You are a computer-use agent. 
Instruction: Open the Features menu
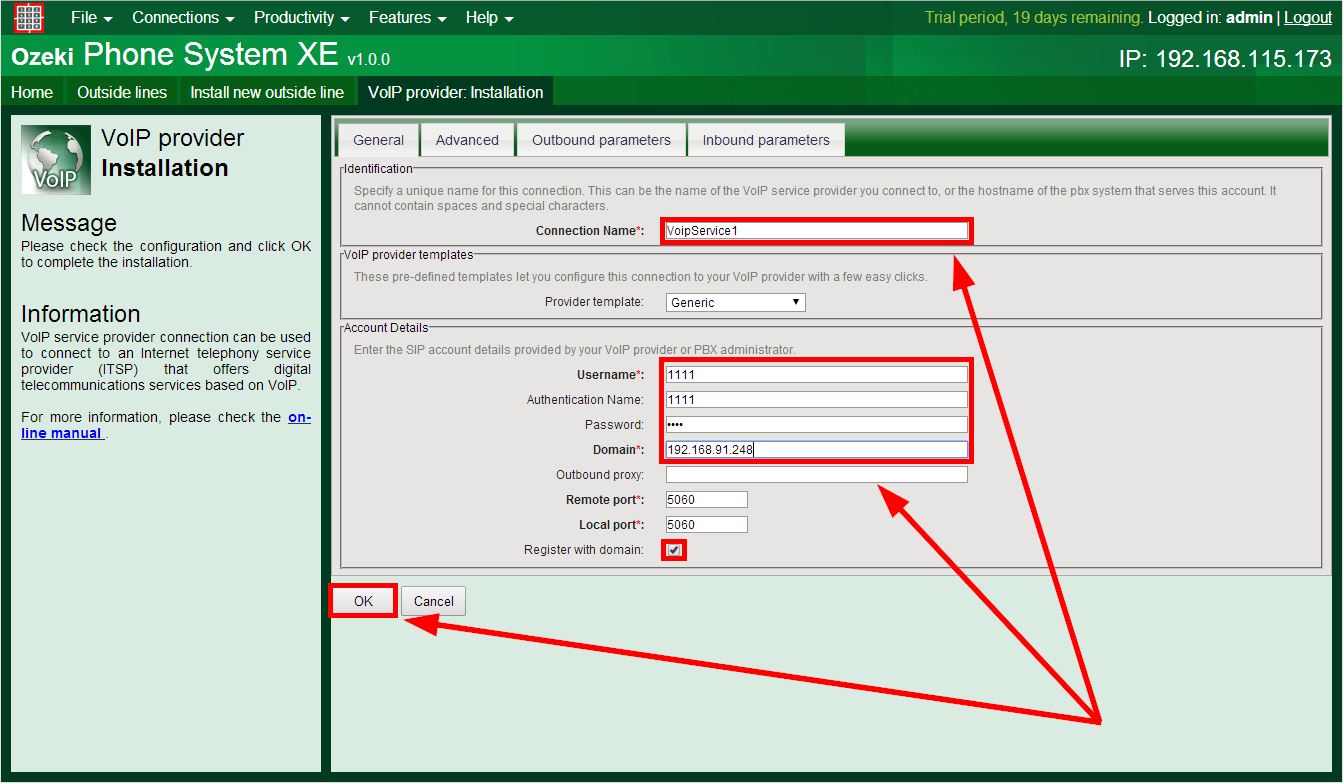pyautogui.click(x=407, y=18)
